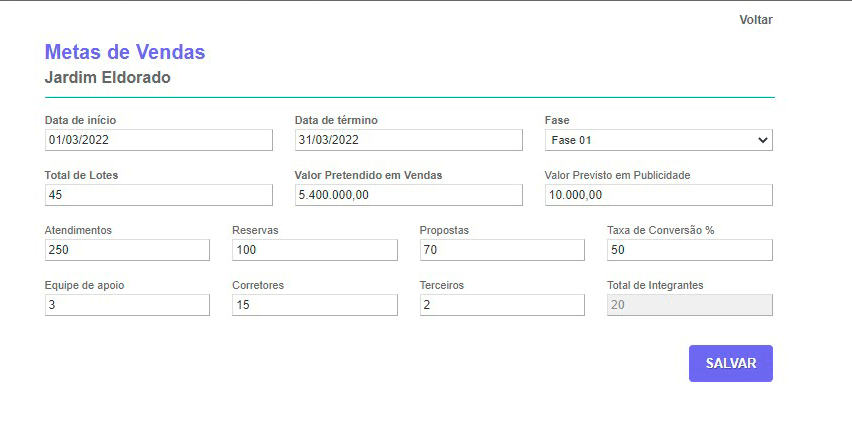Click the Atendimentos input box
This screenshot has height=426, width=852.
coord(127,250)
